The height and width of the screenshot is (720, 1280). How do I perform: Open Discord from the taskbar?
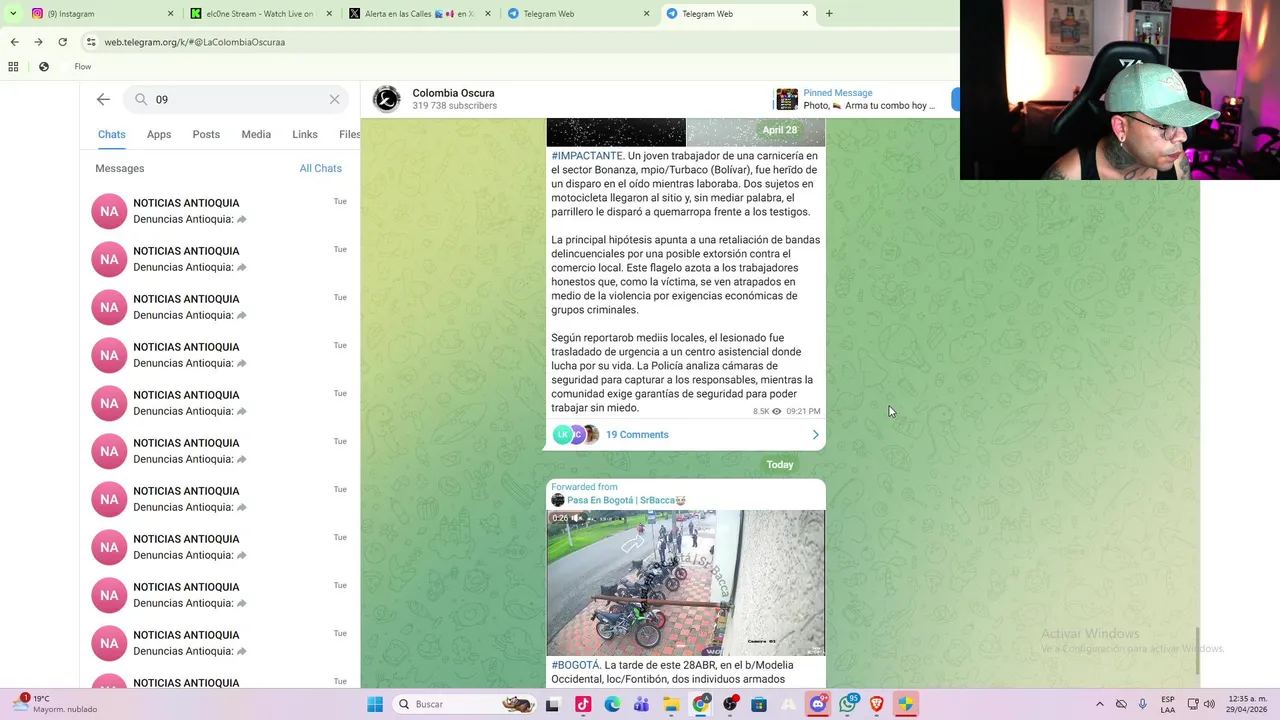tap(818, 704)
